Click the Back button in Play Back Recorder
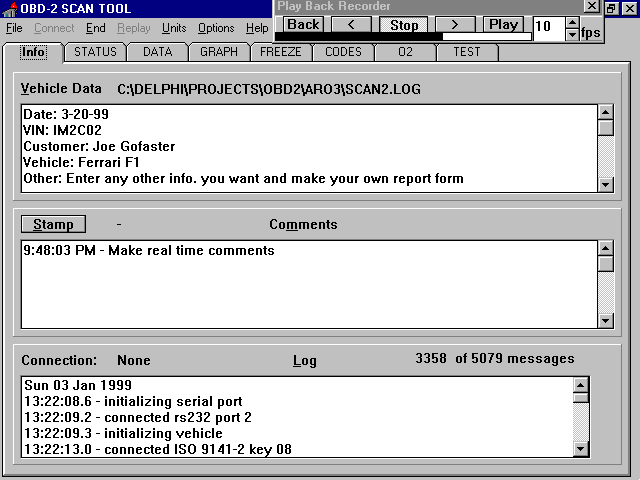Image resolution: width=640 pixels, height=480 pixels. point(303,24)
